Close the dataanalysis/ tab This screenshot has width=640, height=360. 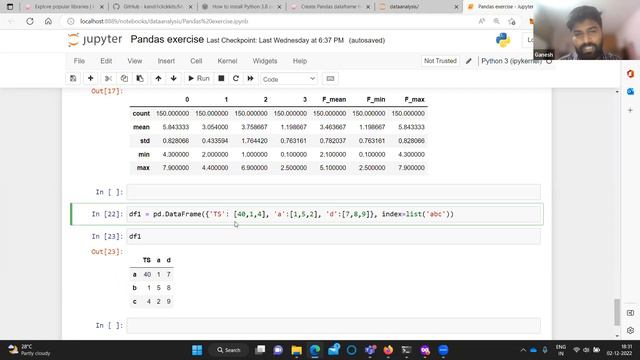click(456, 7)
